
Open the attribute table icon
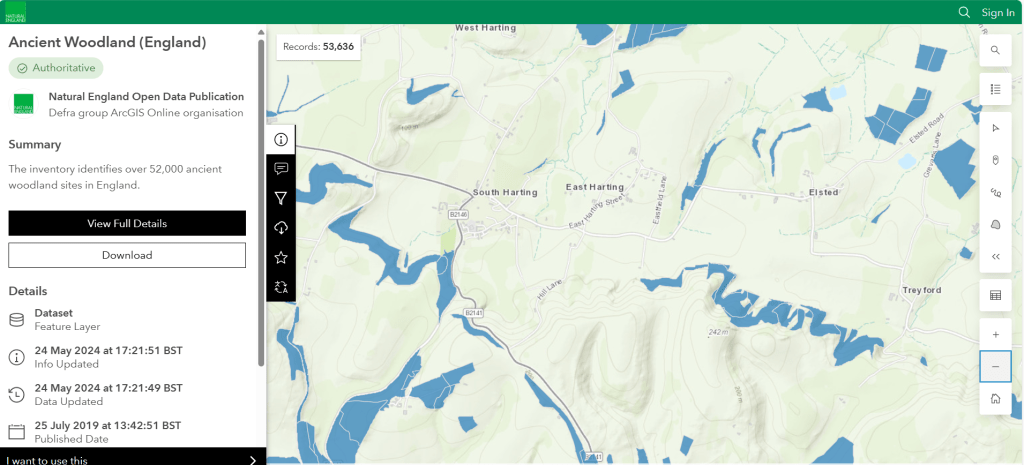pos(995,295)
